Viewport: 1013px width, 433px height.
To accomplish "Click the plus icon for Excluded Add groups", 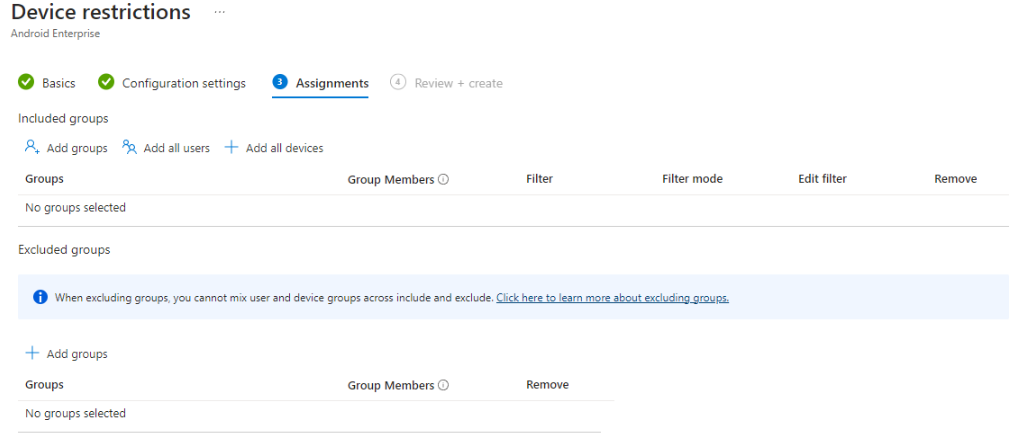I will point(33,353).
